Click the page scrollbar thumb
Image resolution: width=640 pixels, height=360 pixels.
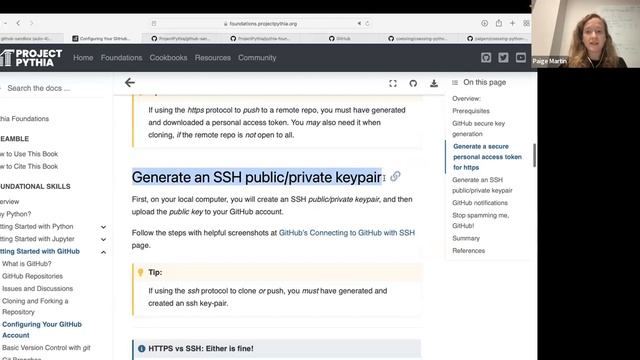[534, 155]
